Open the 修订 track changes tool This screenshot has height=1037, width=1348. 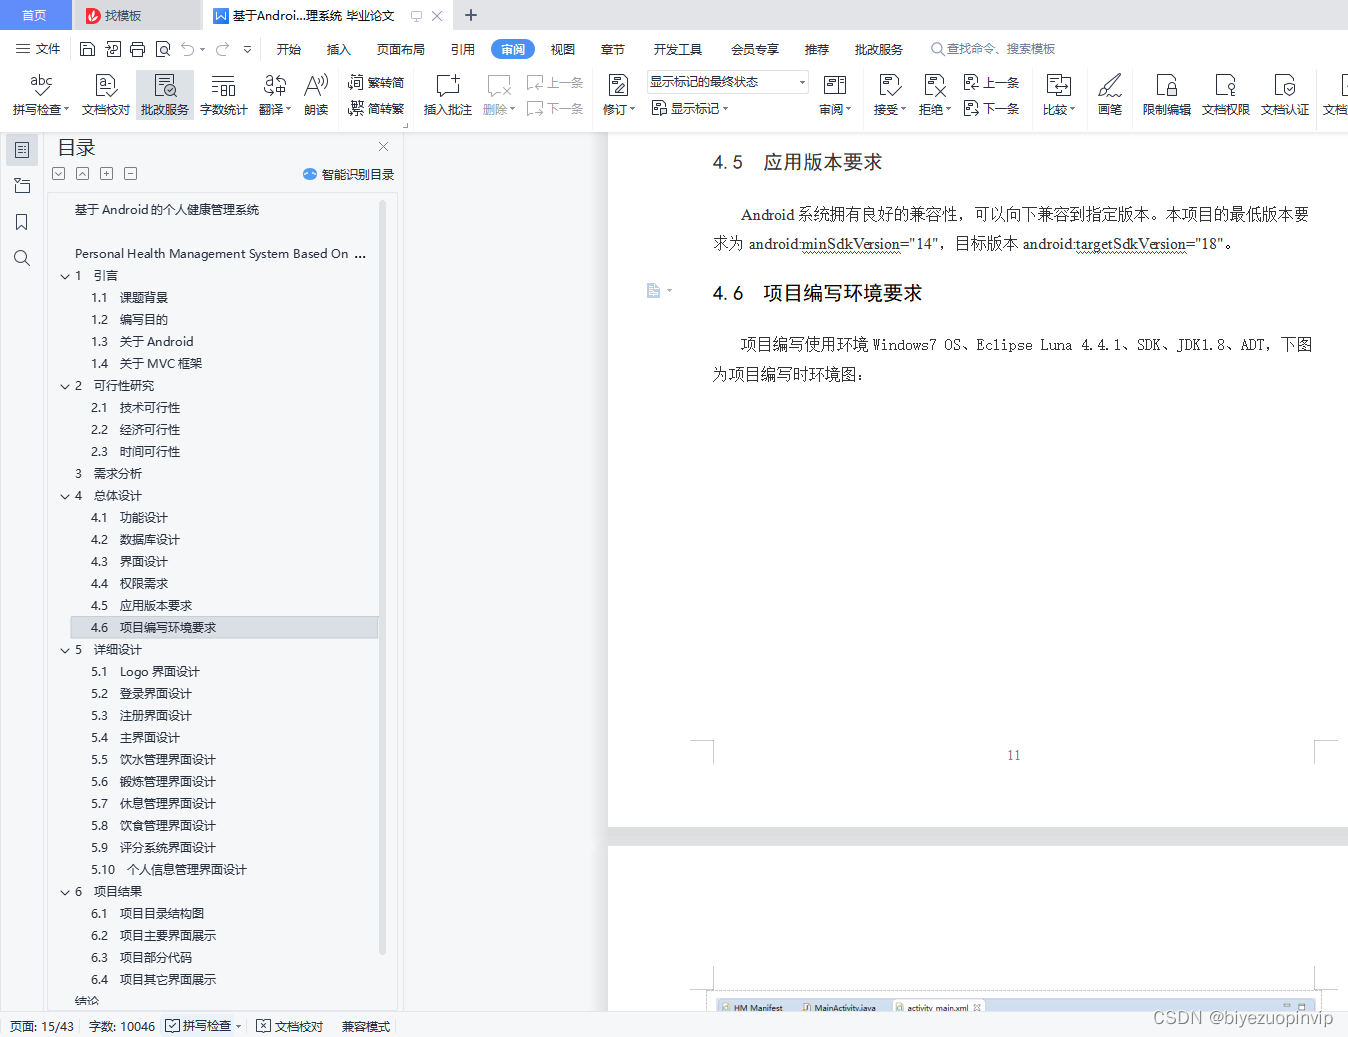coord(619,95)
